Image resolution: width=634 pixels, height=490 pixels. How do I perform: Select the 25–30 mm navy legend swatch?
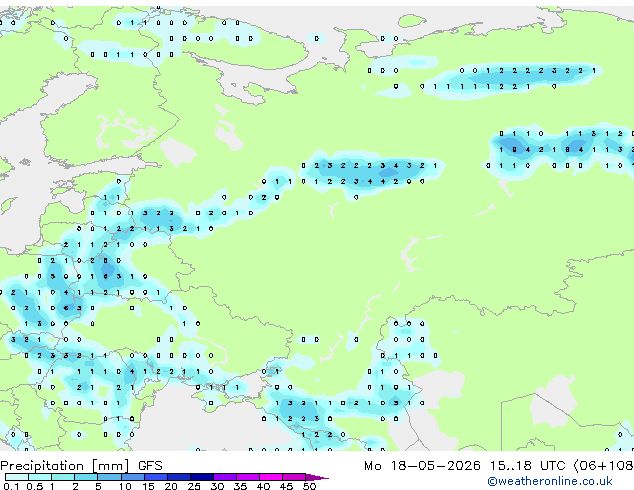202,477
